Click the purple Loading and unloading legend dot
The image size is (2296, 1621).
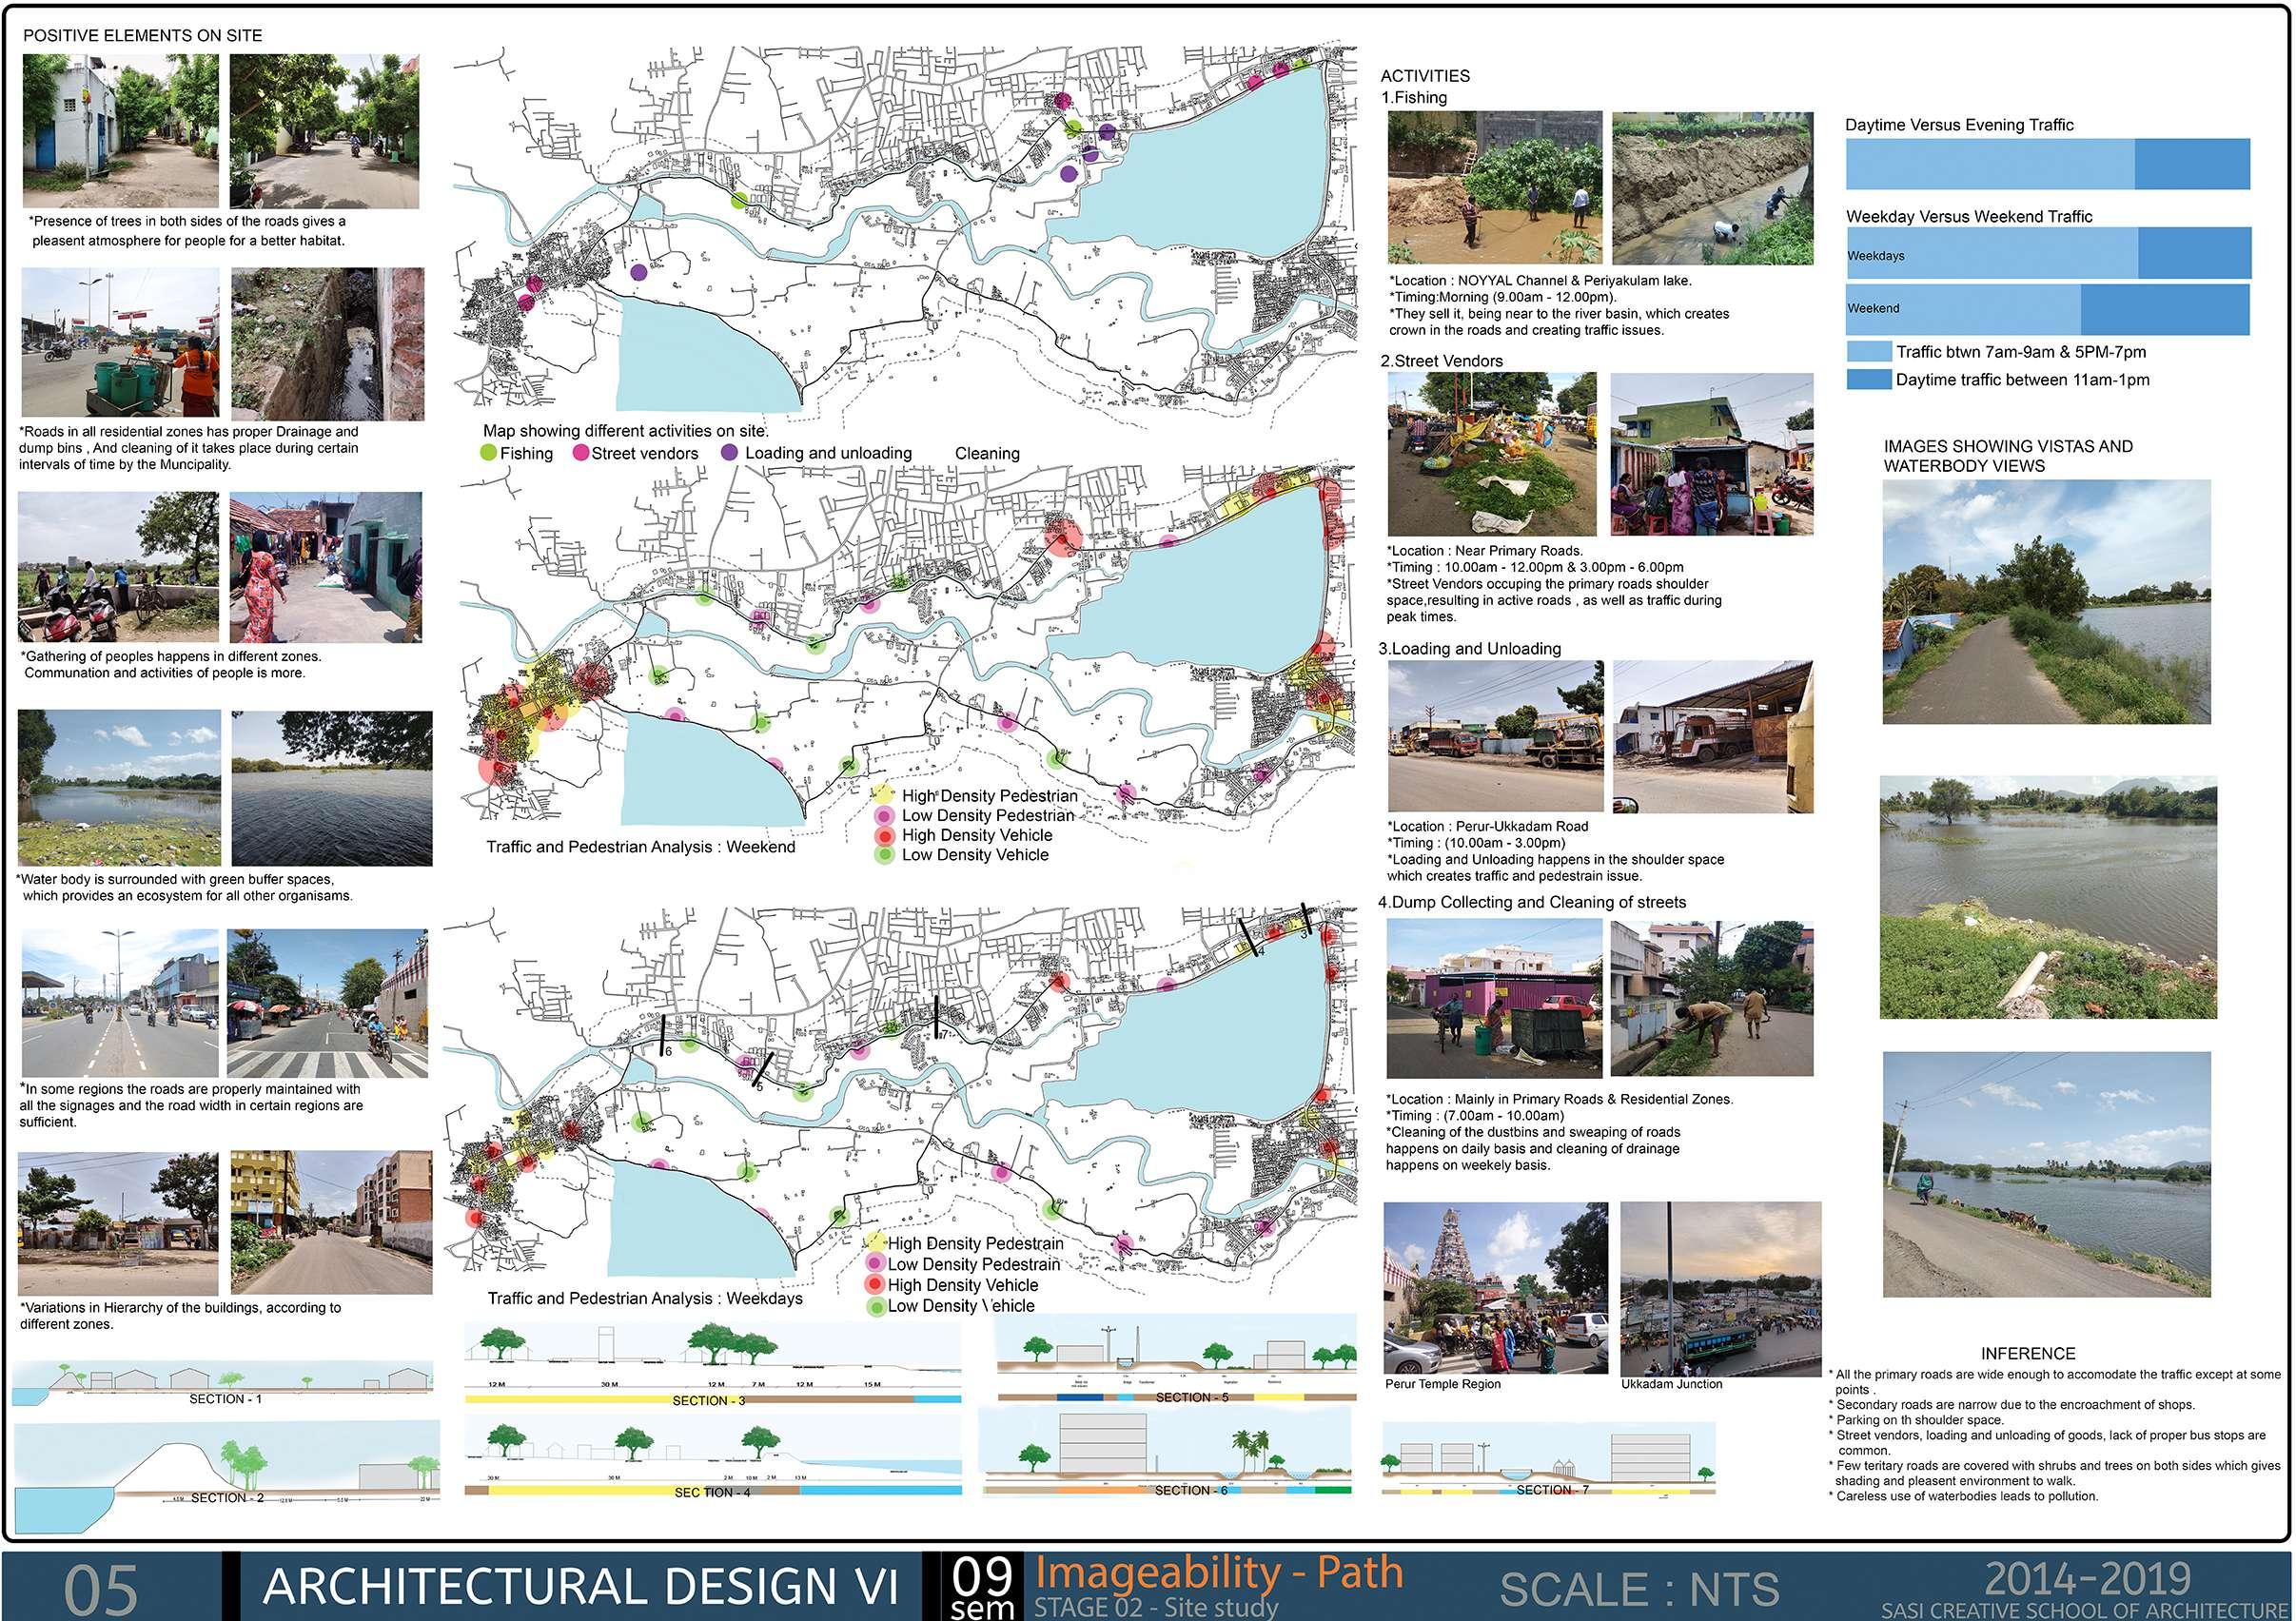pyautogui.click(x=729, y=453)
